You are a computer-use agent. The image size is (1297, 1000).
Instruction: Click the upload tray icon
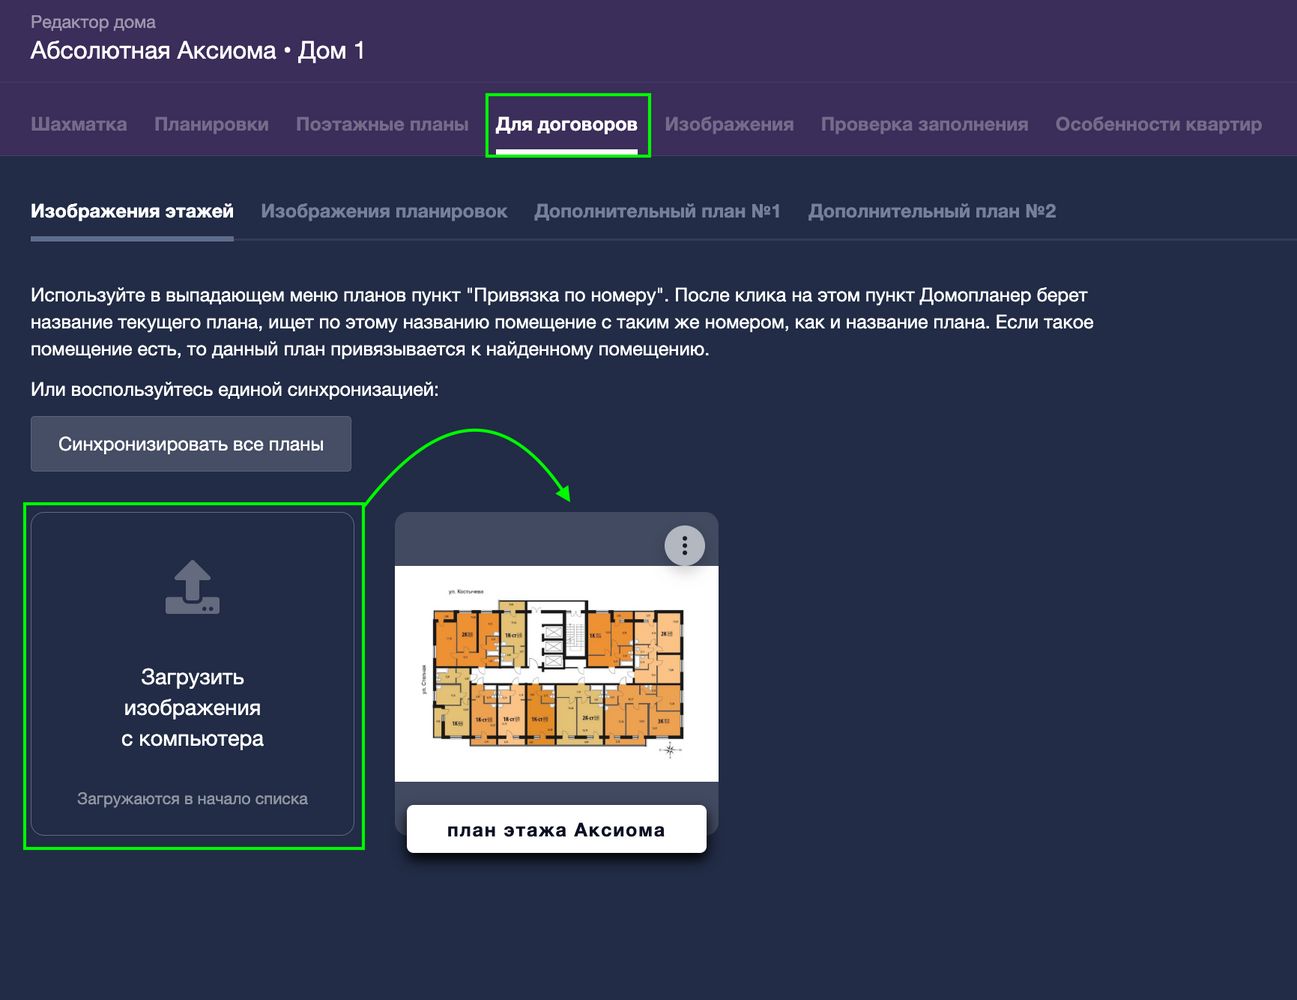192,587
